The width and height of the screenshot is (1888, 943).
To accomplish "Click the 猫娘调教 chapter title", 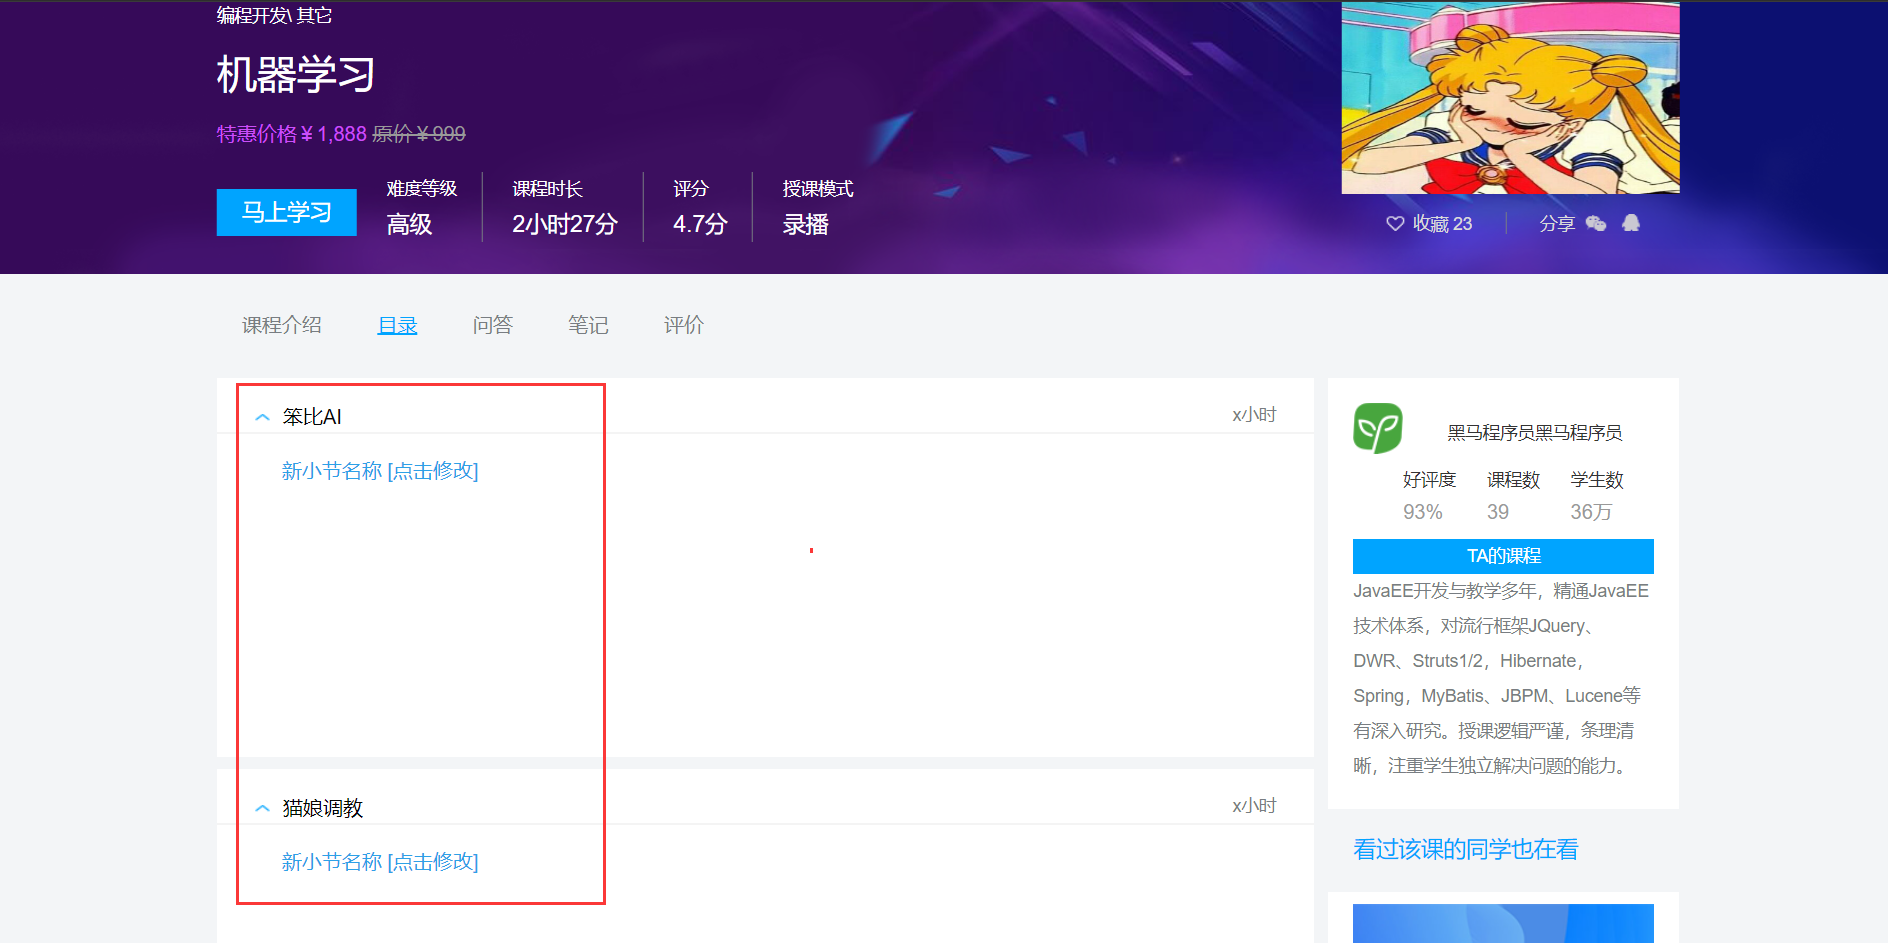I will [x=322, y=808].
